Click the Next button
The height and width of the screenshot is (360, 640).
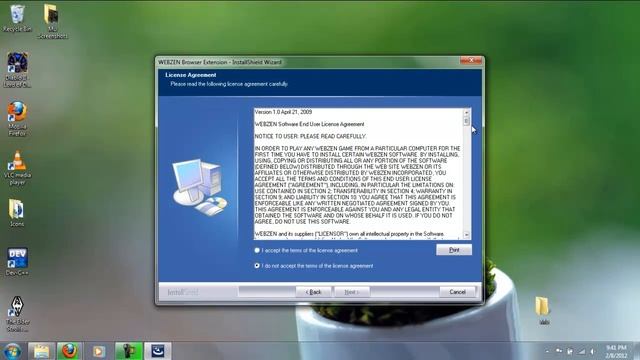click(x=352, y=292)
